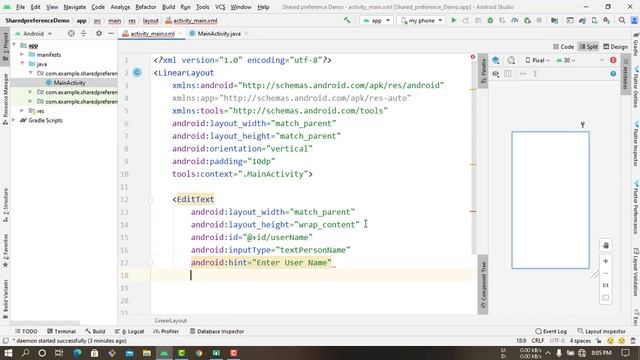The image size is (640, 360).
Task: Switch editor to Split view mode
Action: (589, 47)
